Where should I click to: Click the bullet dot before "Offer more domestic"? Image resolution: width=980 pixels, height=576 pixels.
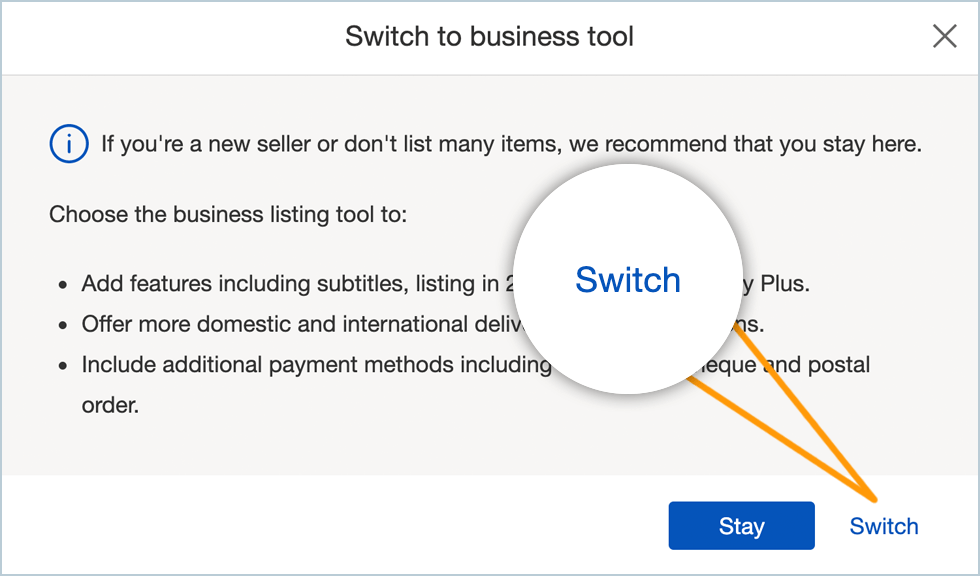point(62,326)
